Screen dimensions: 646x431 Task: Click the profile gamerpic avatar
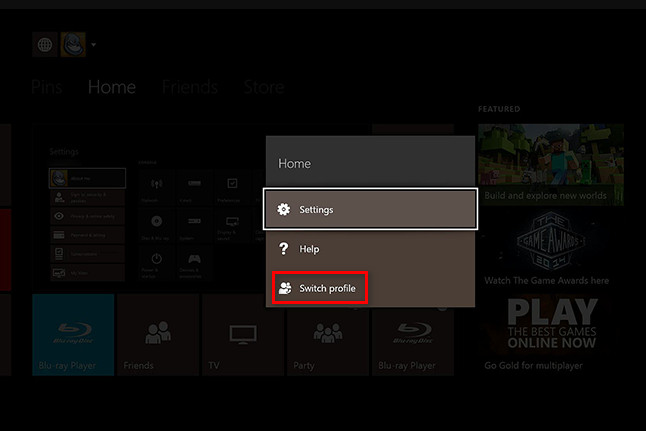[x=73, y=45]
